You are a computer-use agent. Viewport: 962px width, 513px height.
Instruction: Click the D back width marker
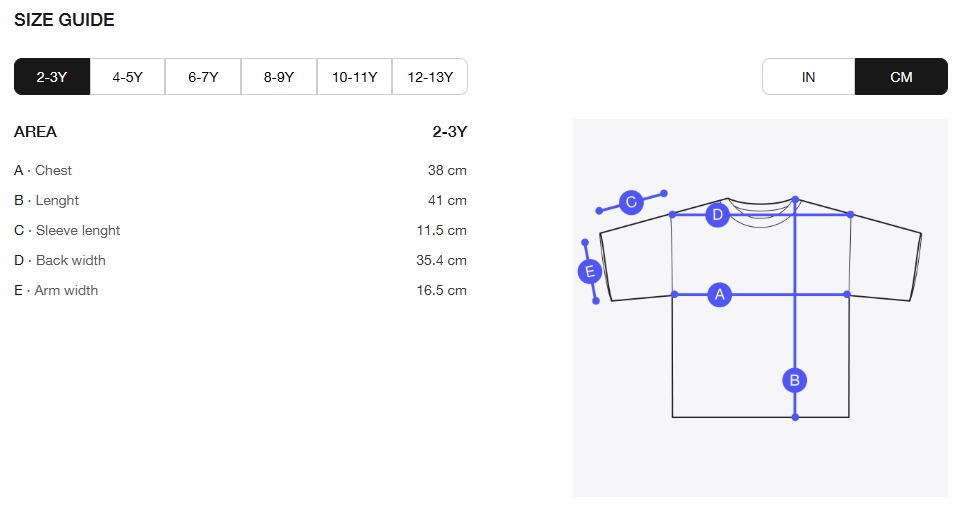pos(717,215)
